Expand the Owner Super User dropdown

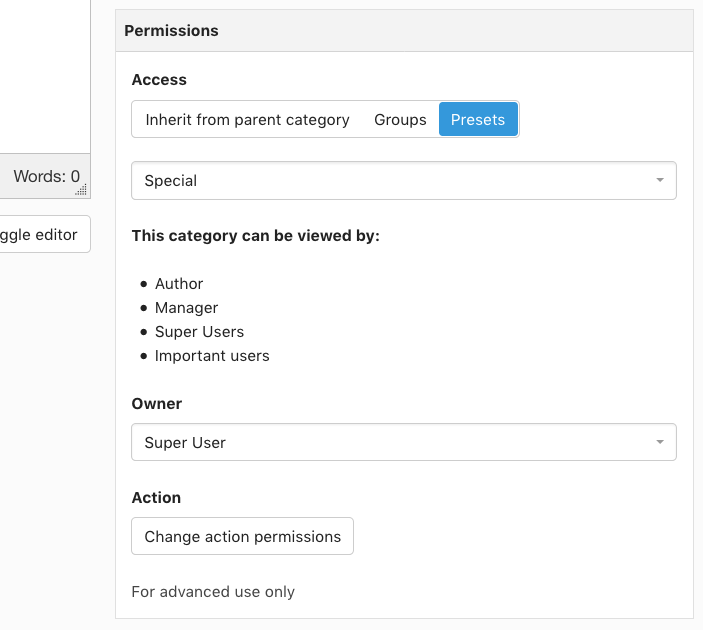(403, 442)
